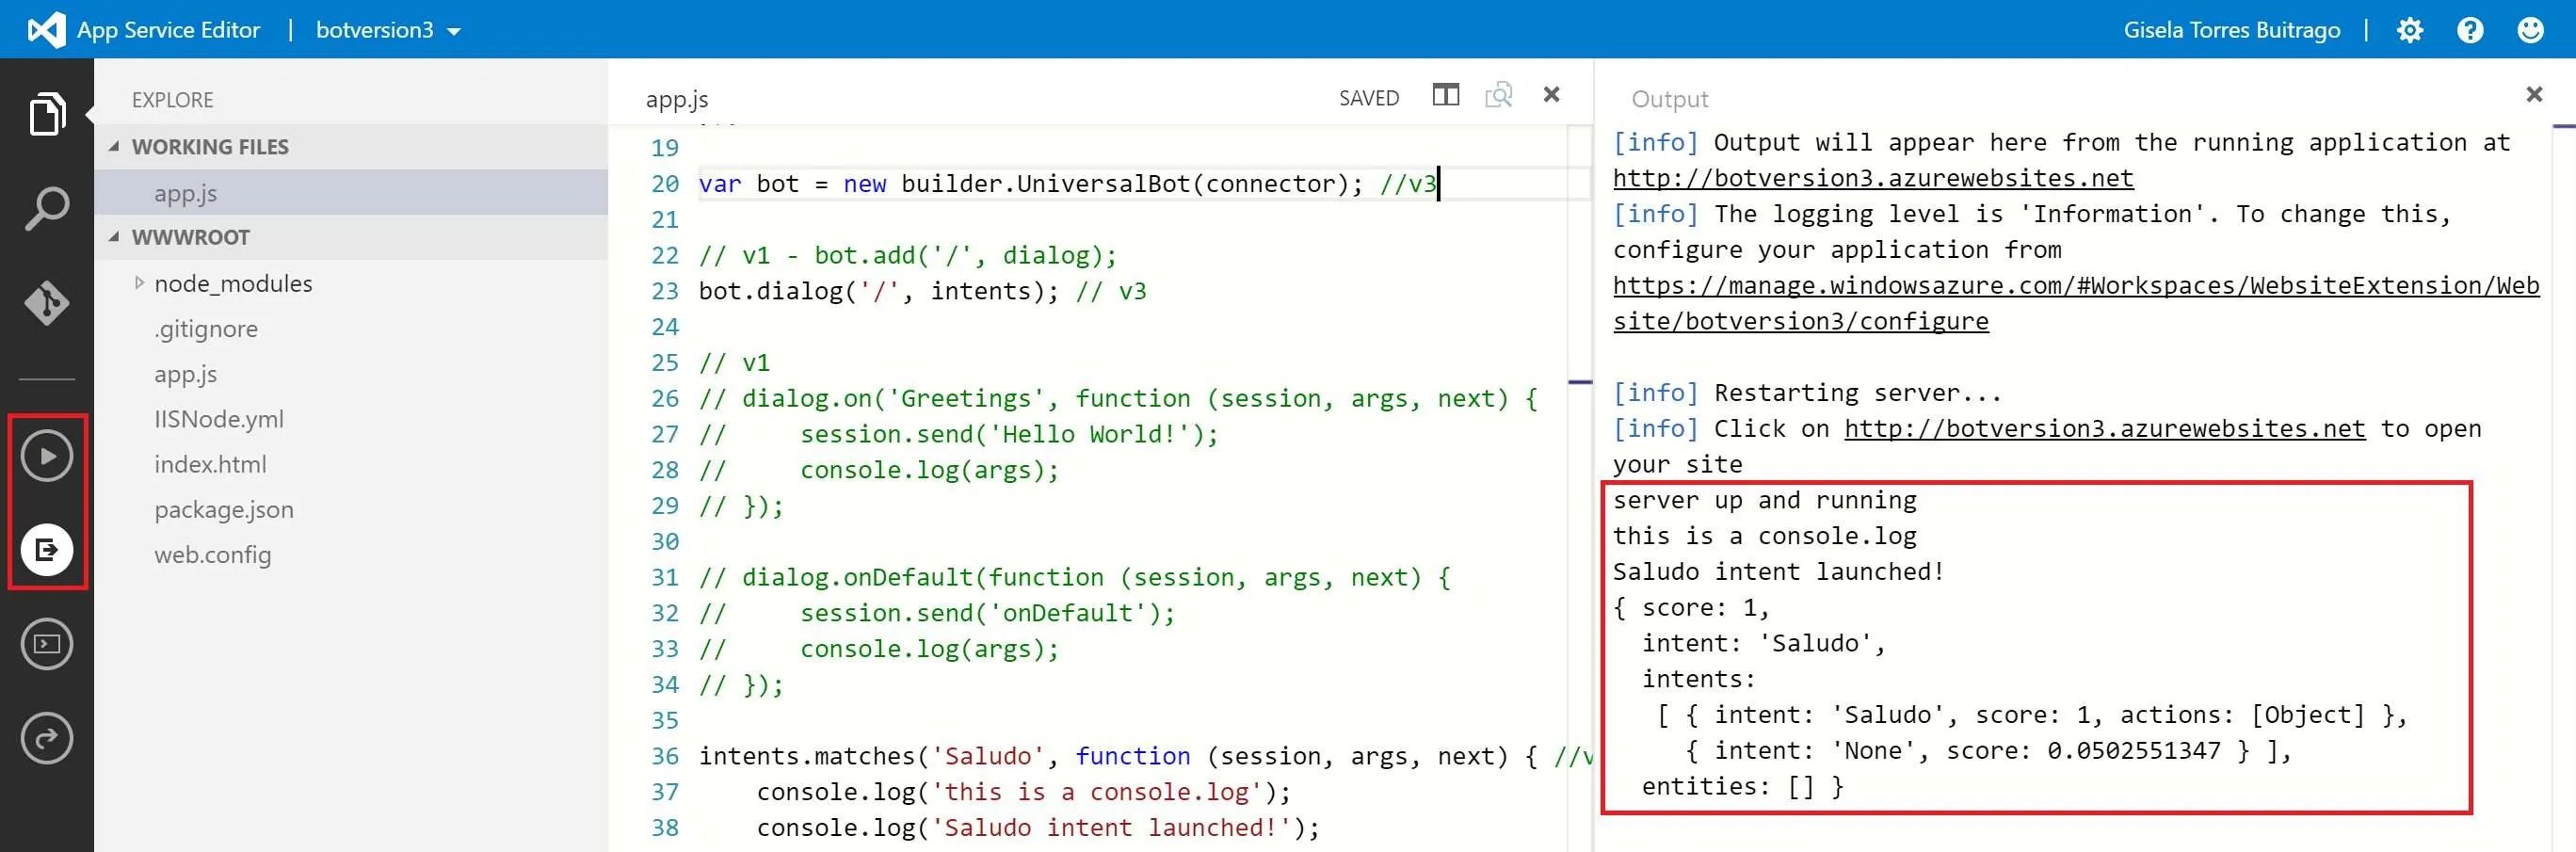Click the 'Saludo intent launched!' string on line 38

(1111, 828)
